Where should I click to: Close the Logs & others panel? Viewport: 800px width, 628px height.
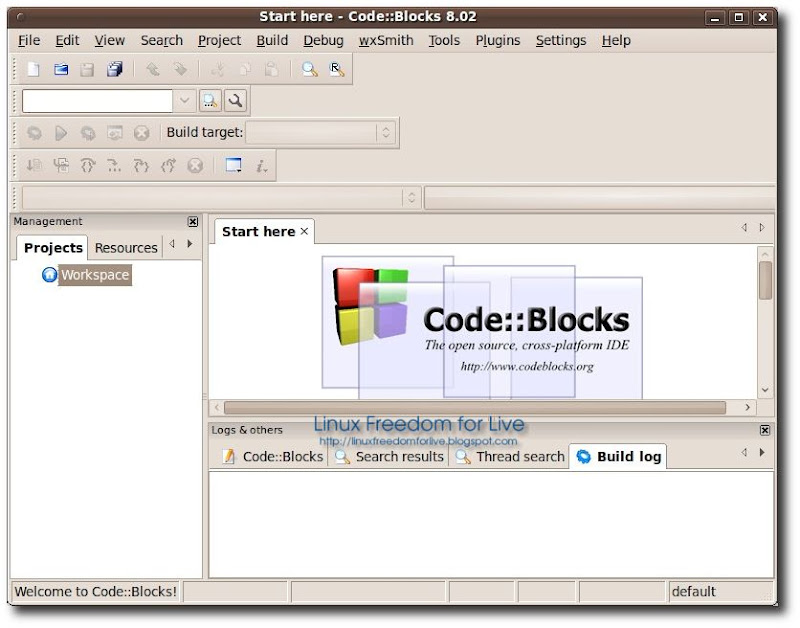pos(765,430)
